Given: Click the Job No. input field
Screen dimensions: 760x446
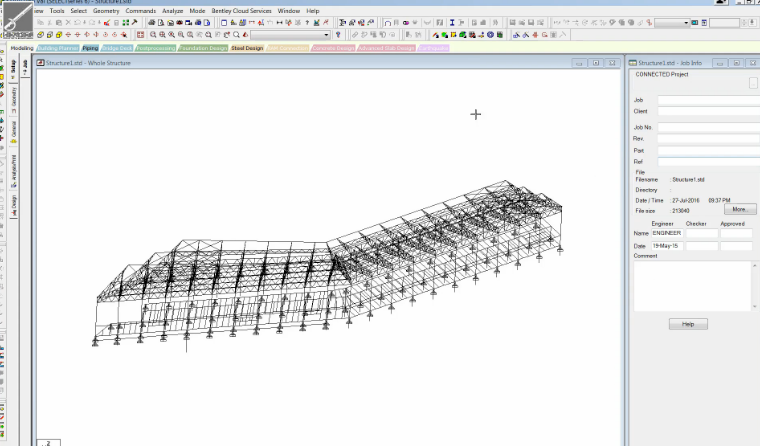Looking at the screenshot, I should point(709,127).
